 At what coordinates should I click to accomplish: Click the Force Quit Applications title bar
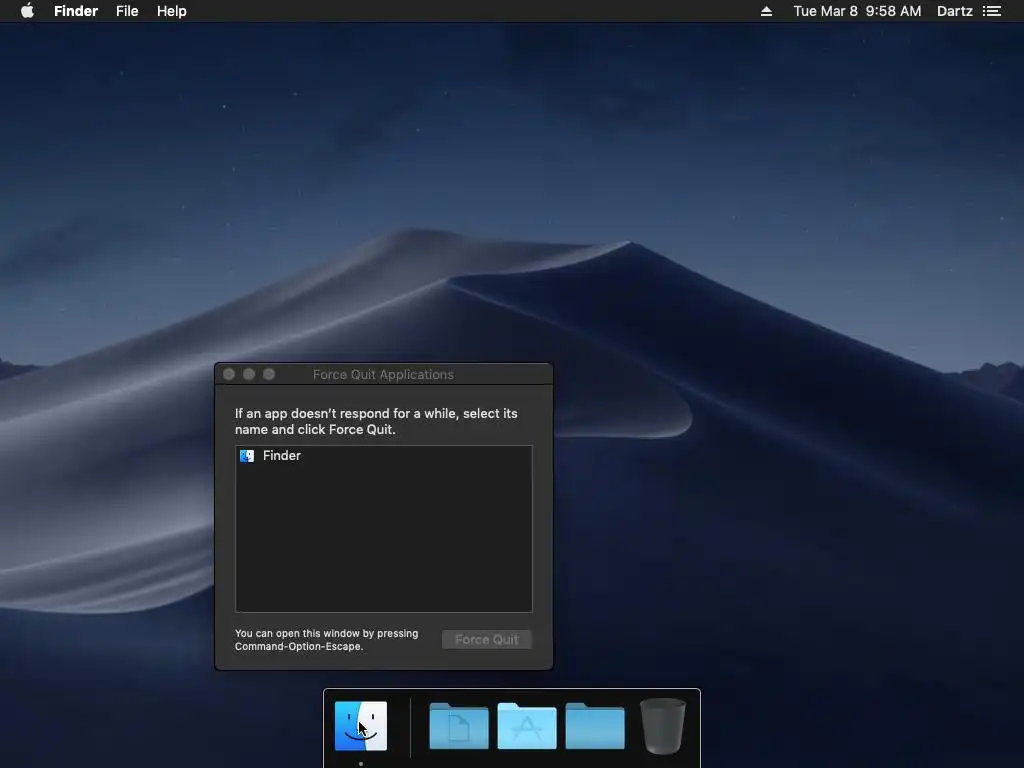pyautogui.click(x=383, y=374)
